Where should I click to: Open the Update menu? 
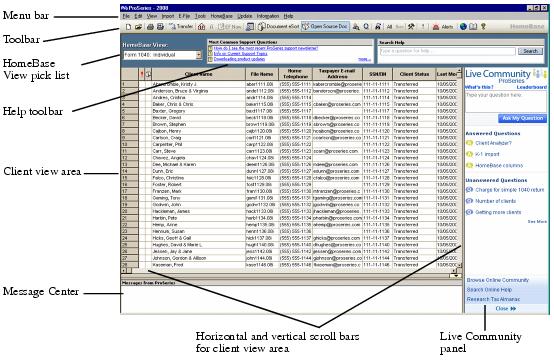(244, 16)
